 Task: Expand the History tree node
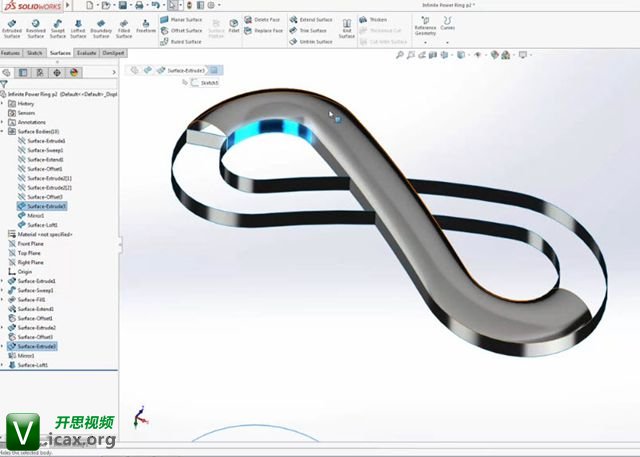2,104
